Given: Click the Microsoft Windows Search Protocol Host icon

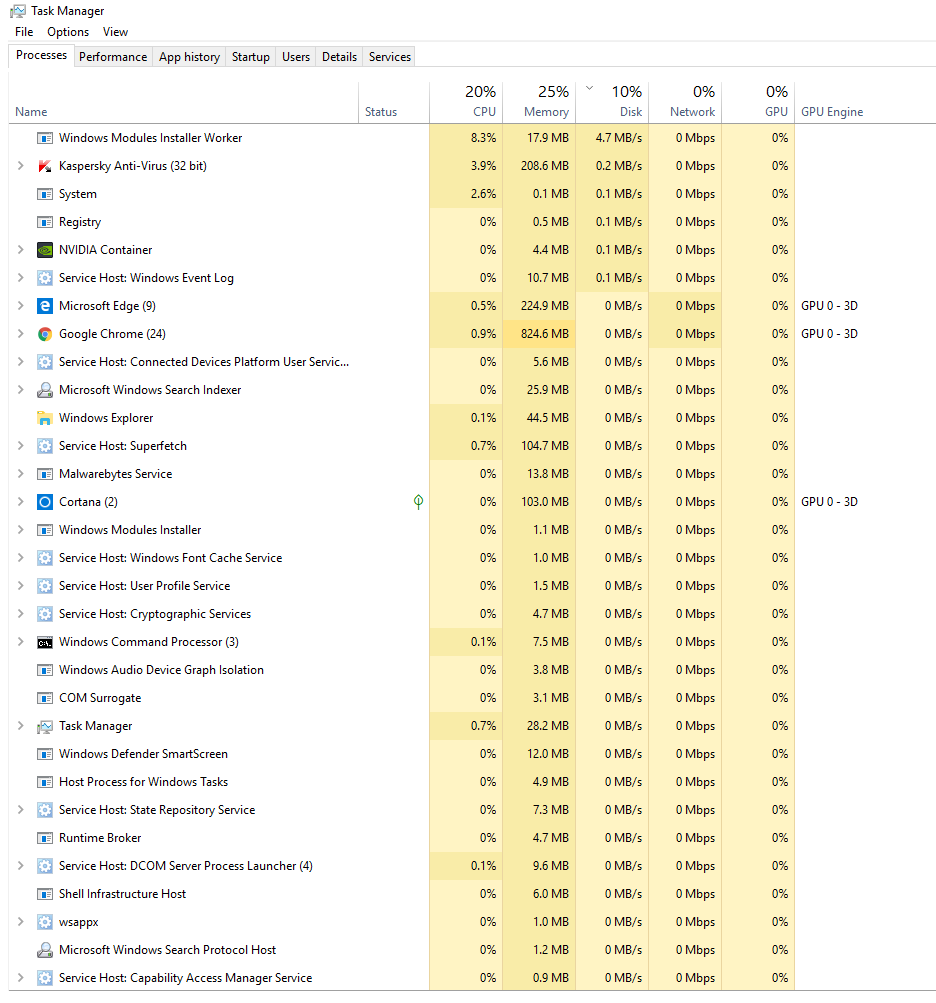Looking at the screenshot, I should (45, 950).
